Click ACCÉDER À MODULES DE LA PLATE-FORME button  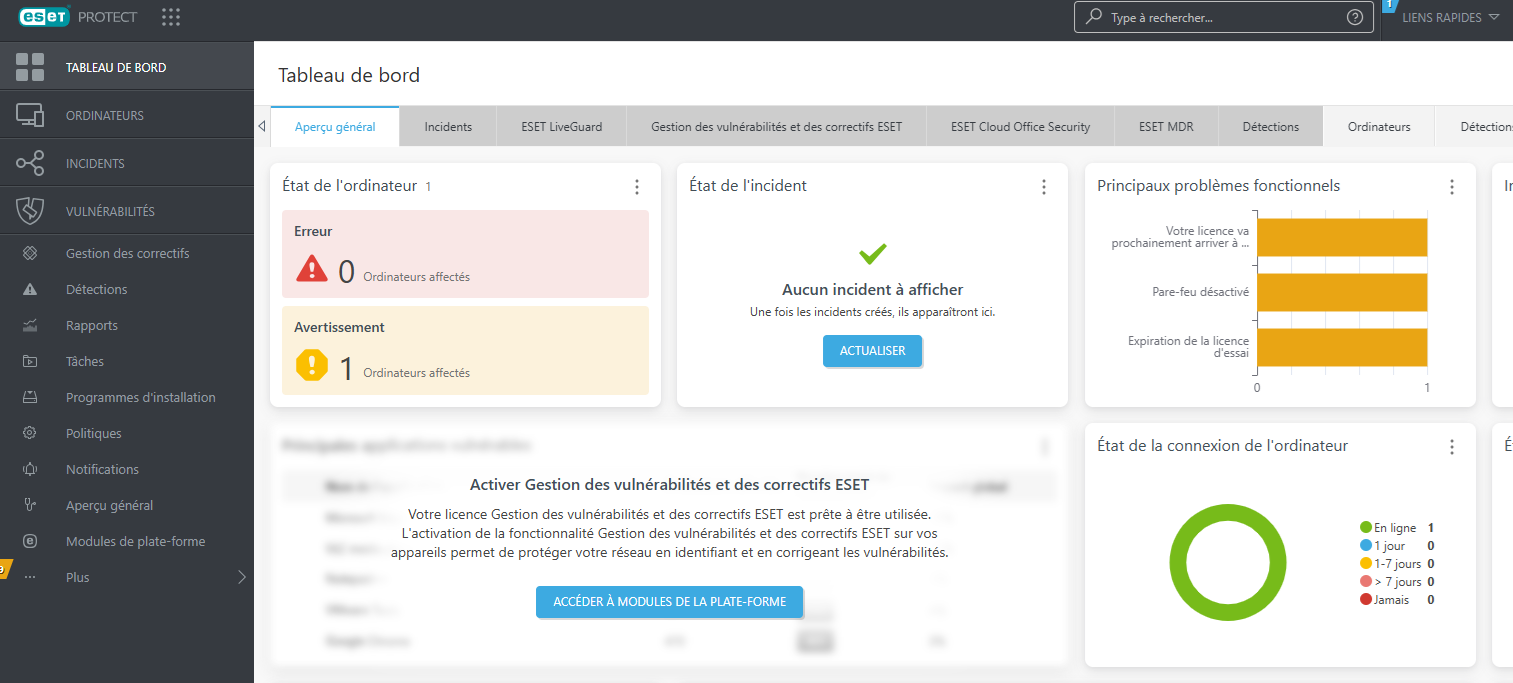[x=670, y=602]
